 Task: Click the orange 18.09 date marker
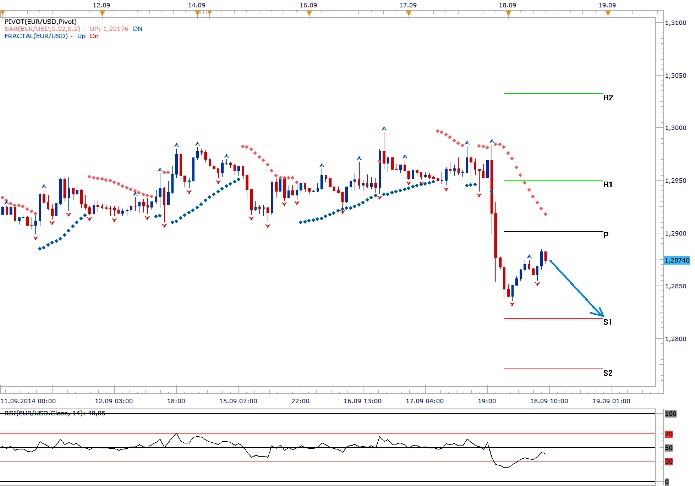point(507,13)
